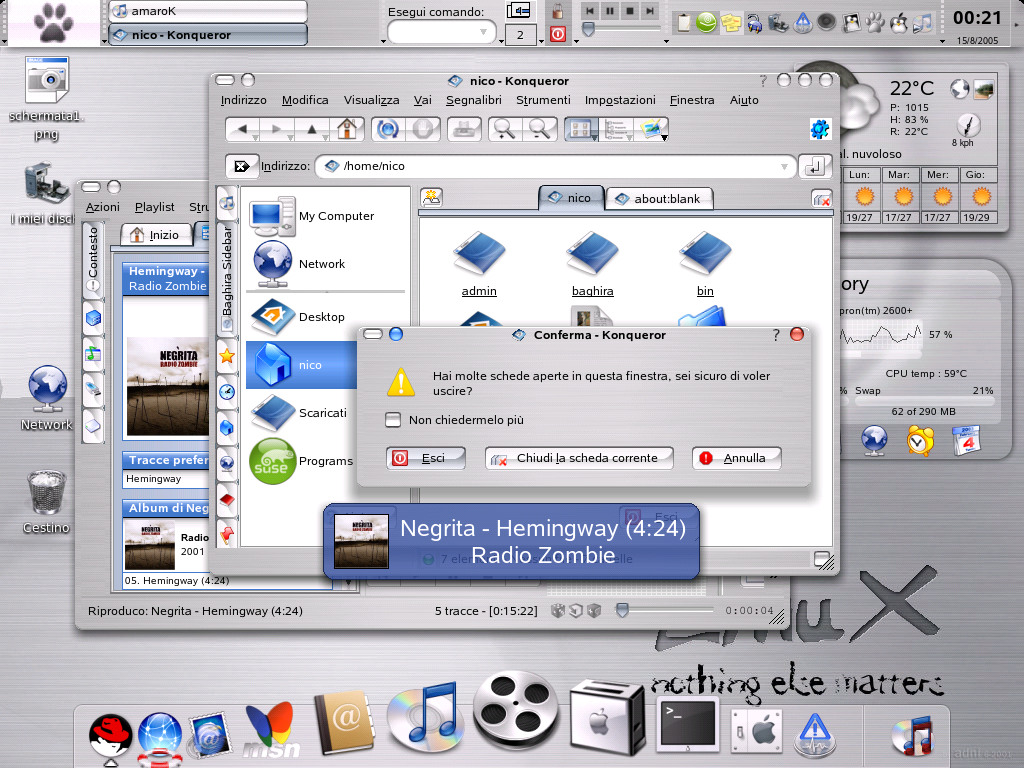The width and height of the screenshot is (1024, 768).
Task: Click the second magnifier zoom icon
Action: click(540, 129)
